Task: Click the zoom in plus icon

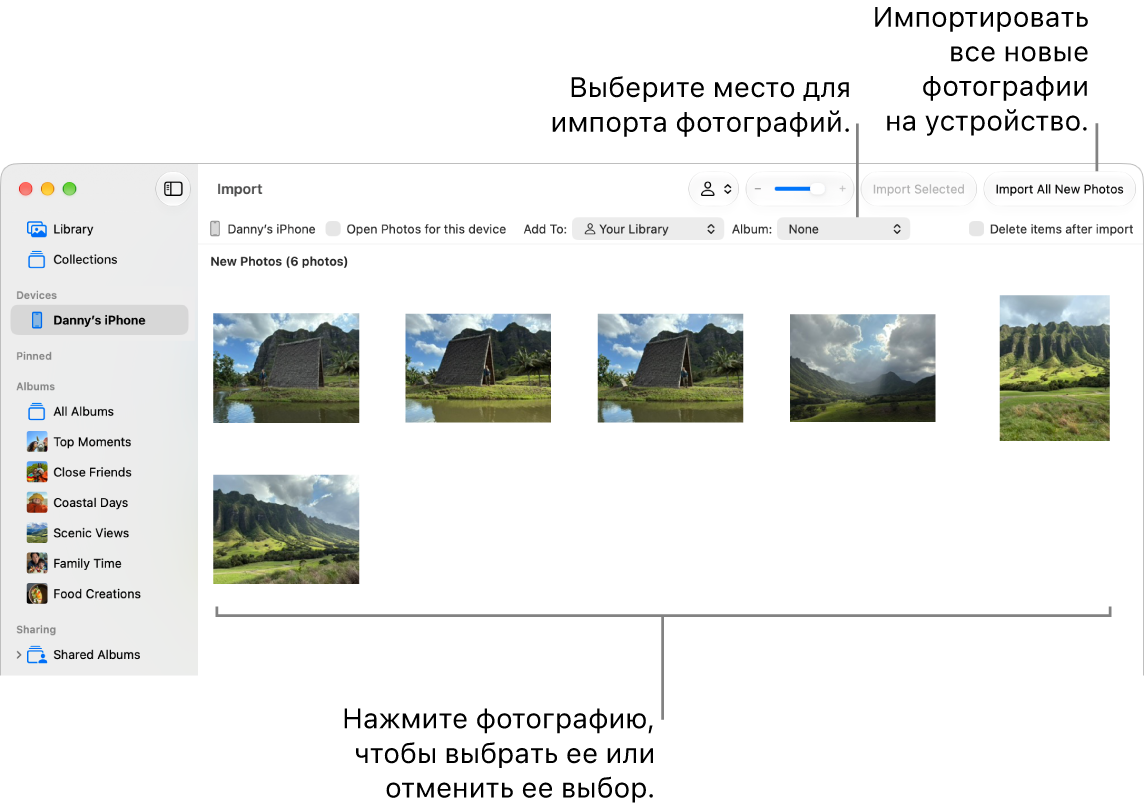Action: click(x=842, y=189)
